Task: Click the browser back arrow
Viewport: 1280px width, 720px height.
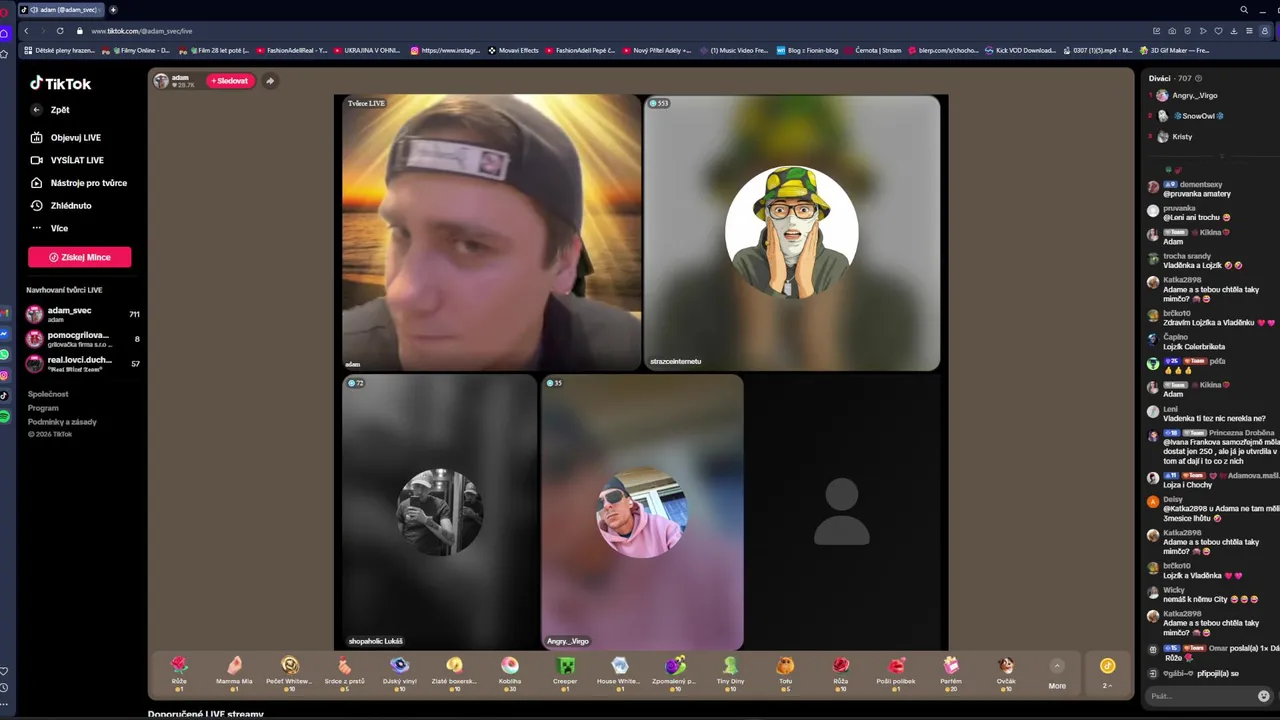Action: click(x=26, y=31)
